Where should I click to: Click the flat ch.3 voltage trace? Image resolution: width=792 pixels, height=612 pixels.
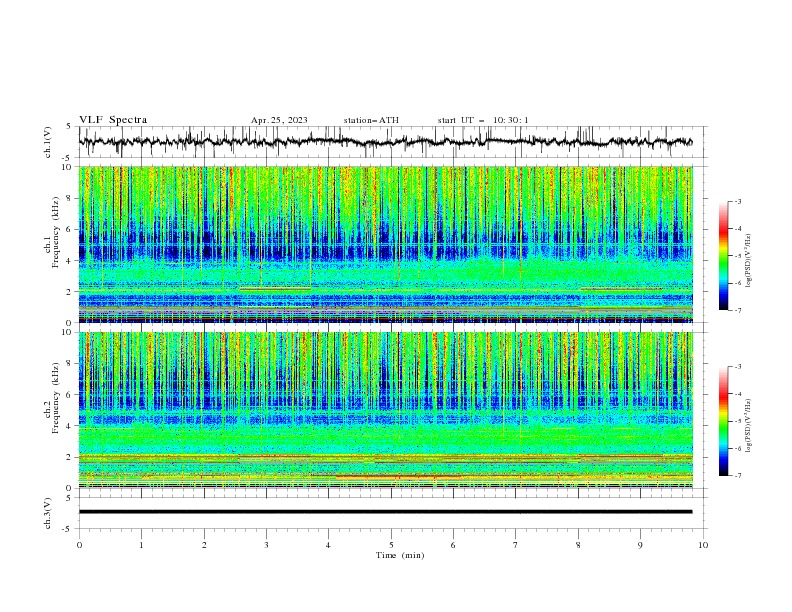[385, 512]
